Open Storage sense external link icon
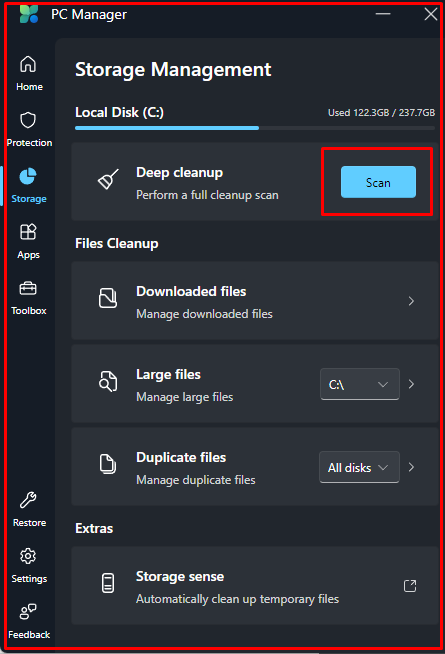Screen dimensions: 445x654 tap(410, 586)
